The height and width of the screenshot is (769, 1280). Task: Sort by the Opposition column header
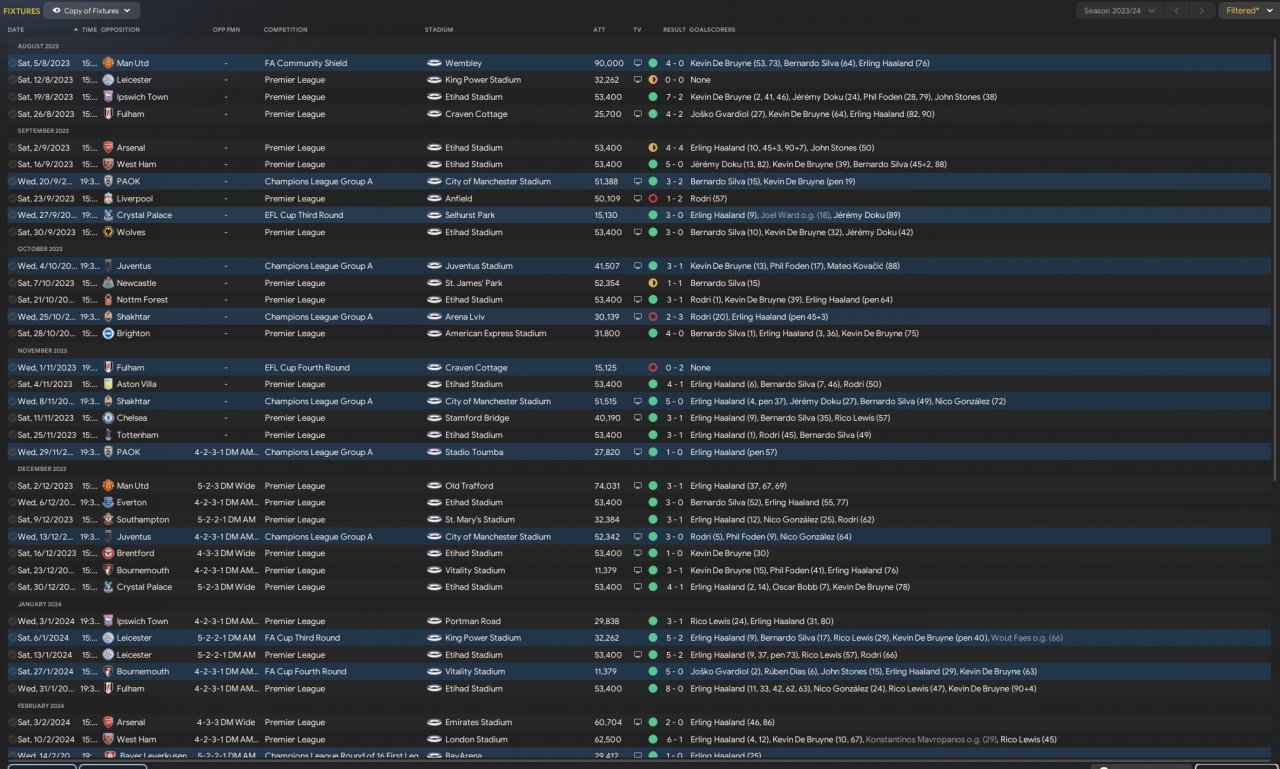pos(120,30)
